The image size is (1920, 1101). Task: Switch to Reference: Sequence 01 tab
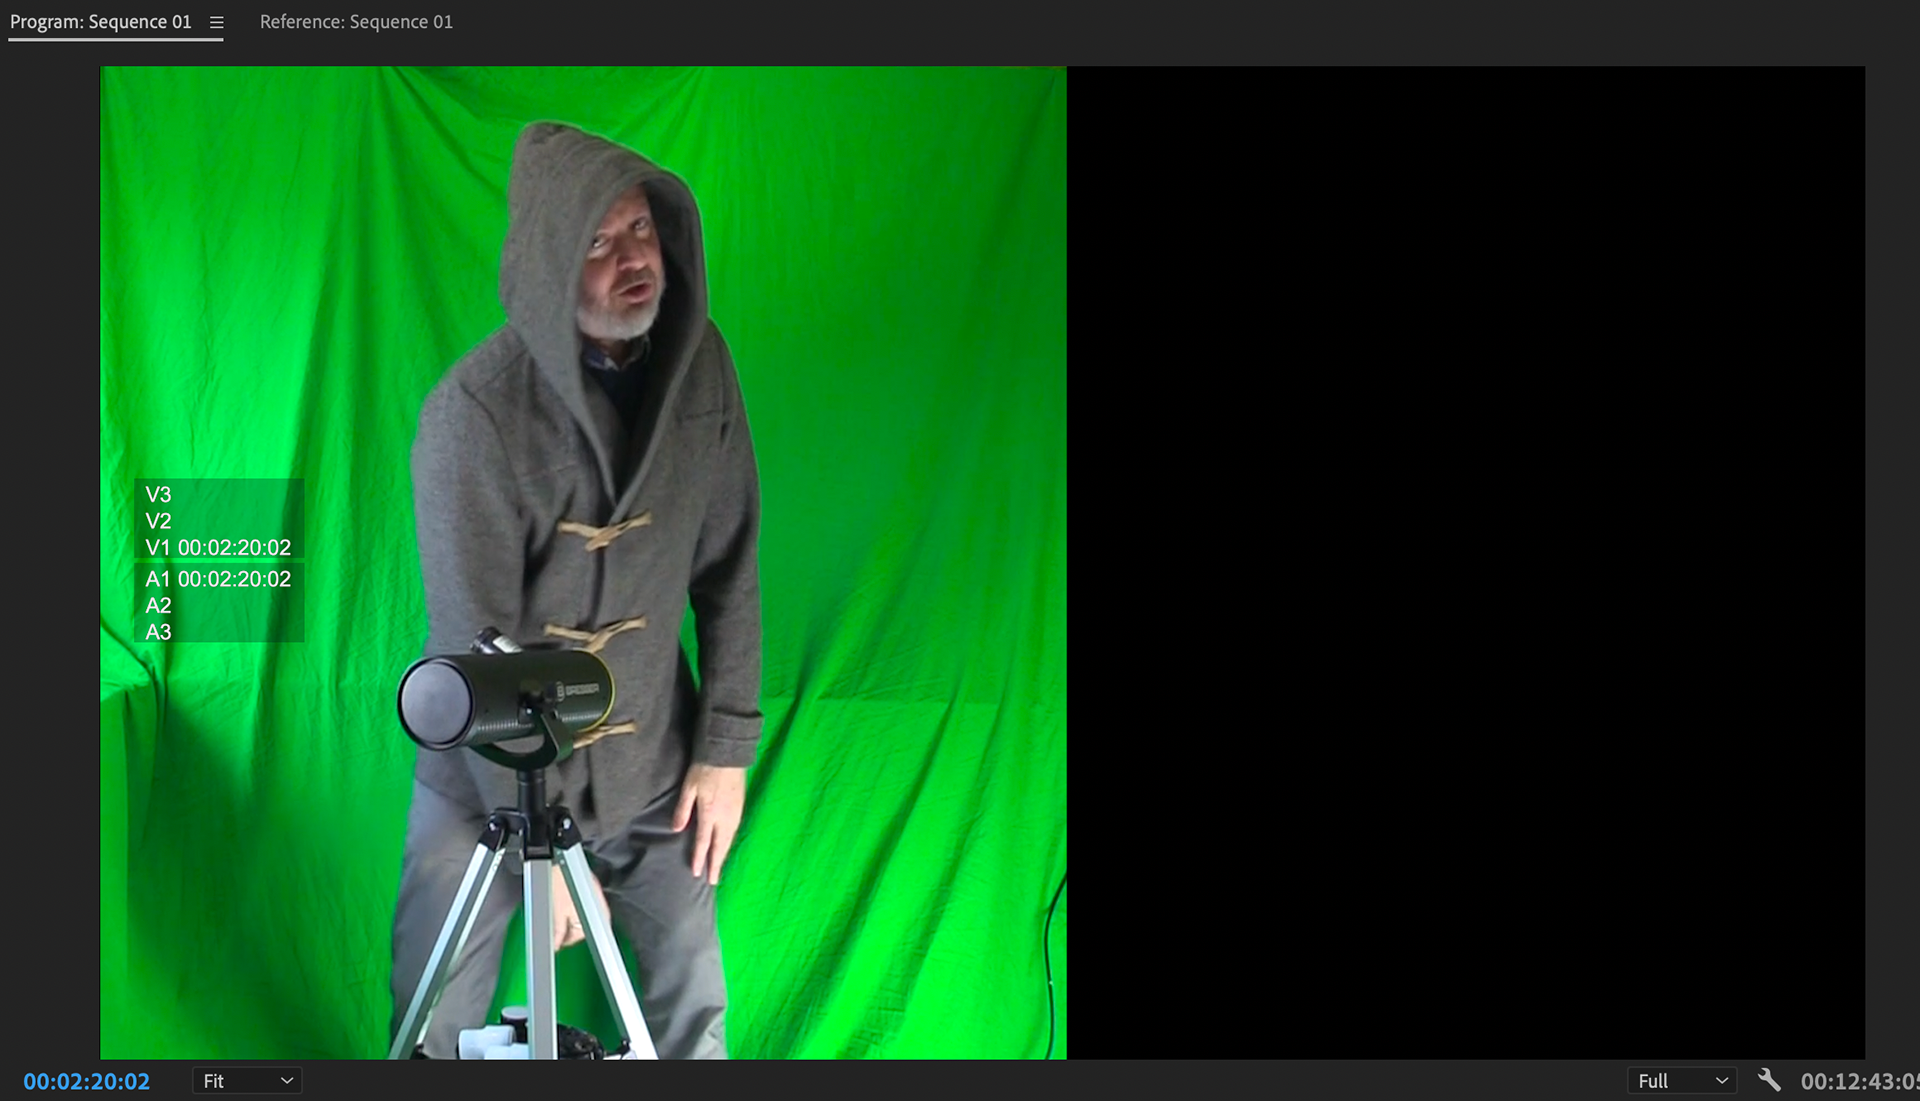(356, 22)
